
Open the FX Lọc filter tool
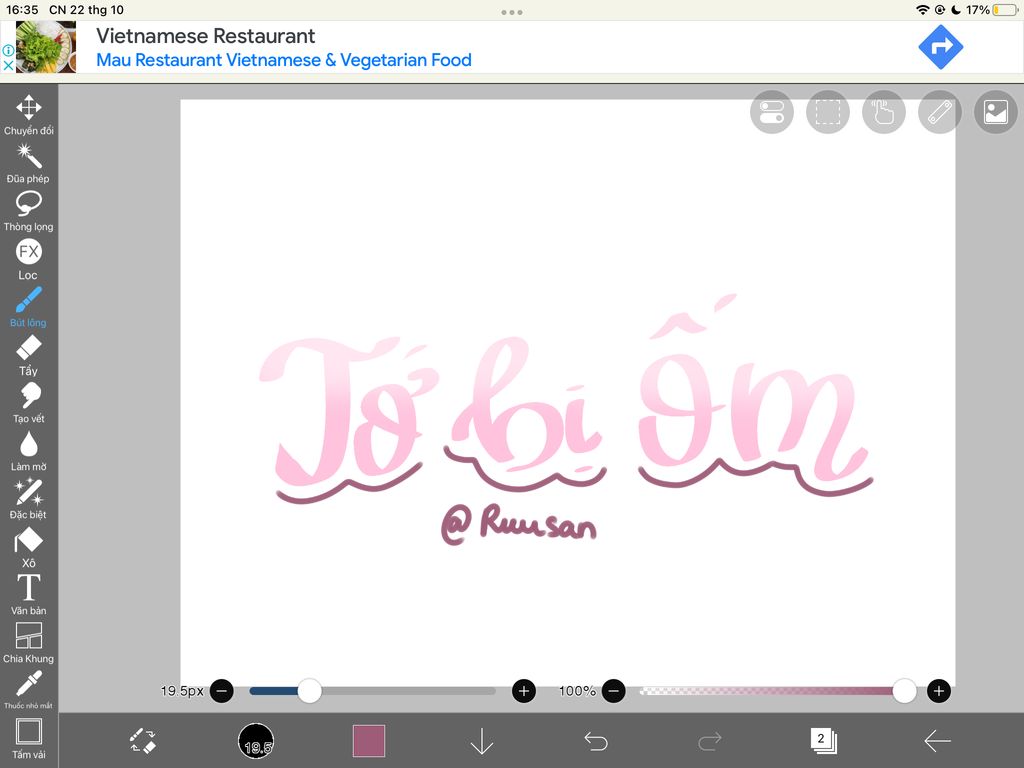[x=29, y=259]
